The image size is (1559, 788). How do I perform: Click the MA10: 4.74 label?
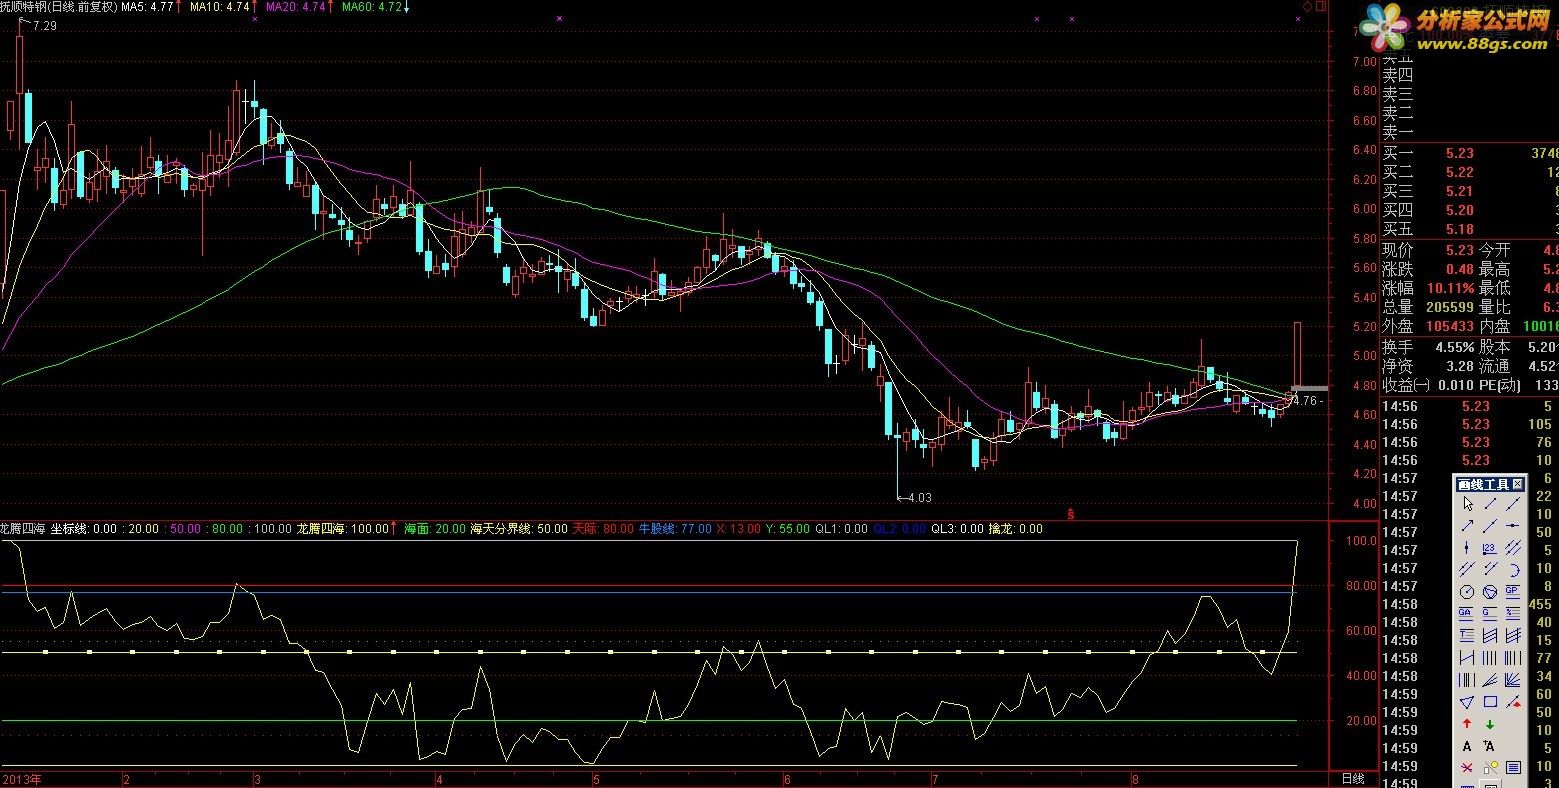point(219,7)
